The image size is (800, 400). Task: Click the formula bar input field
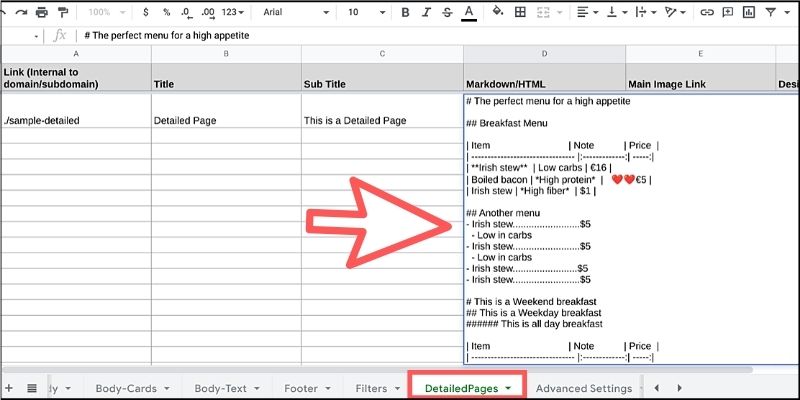400,35
